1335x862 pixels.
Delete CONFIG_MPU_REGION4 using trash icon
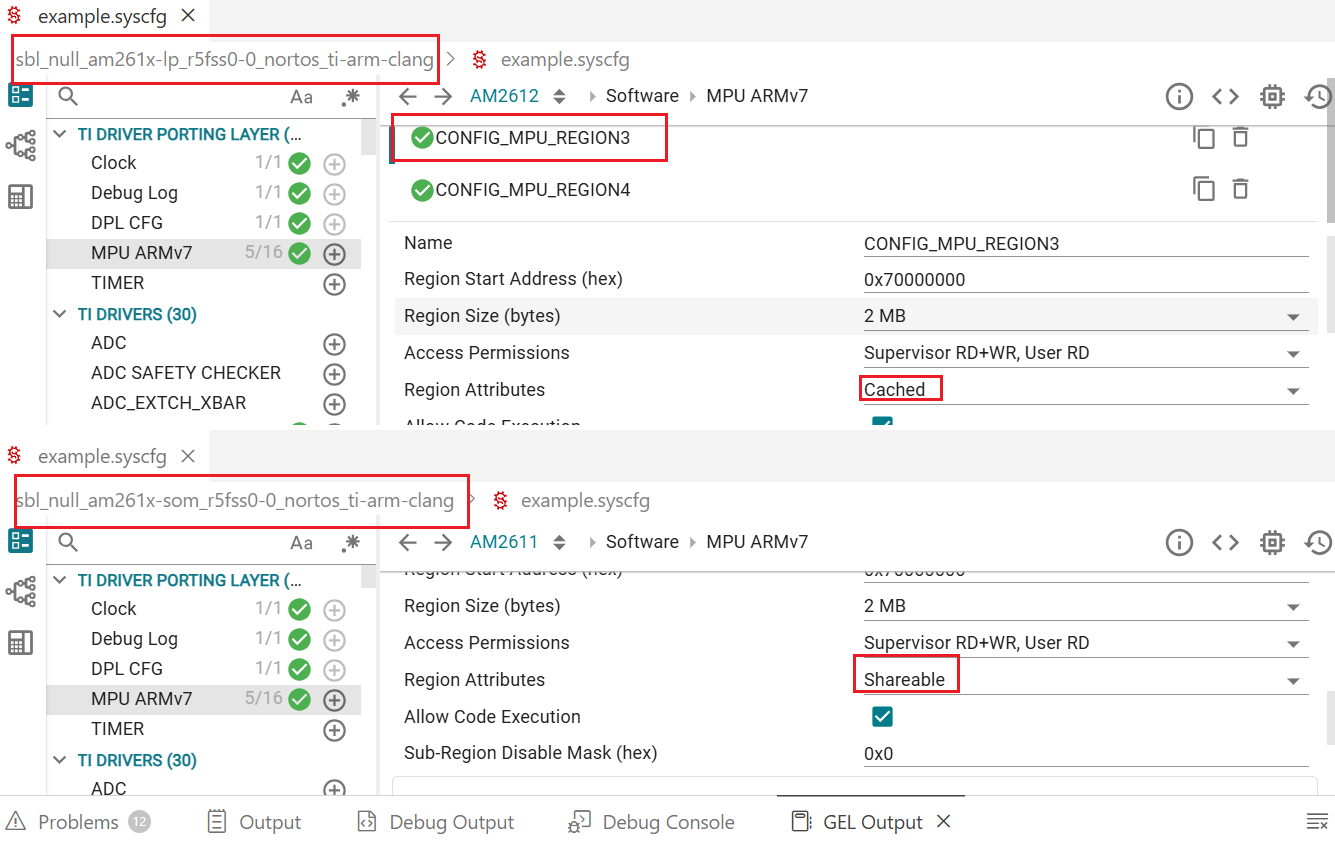1241,188
